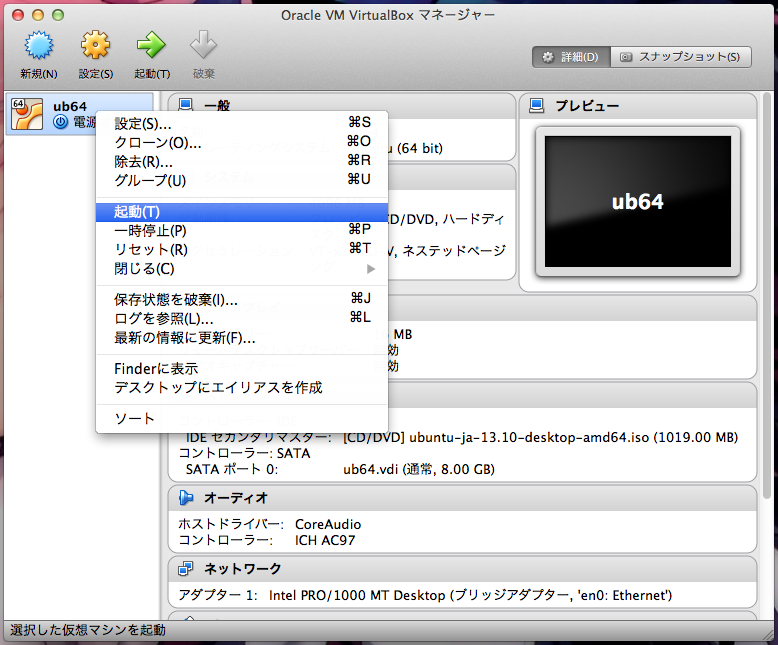Click the ub64 preview thumbnail
This screenshot has width=778, height=645.
click(638, 201)
